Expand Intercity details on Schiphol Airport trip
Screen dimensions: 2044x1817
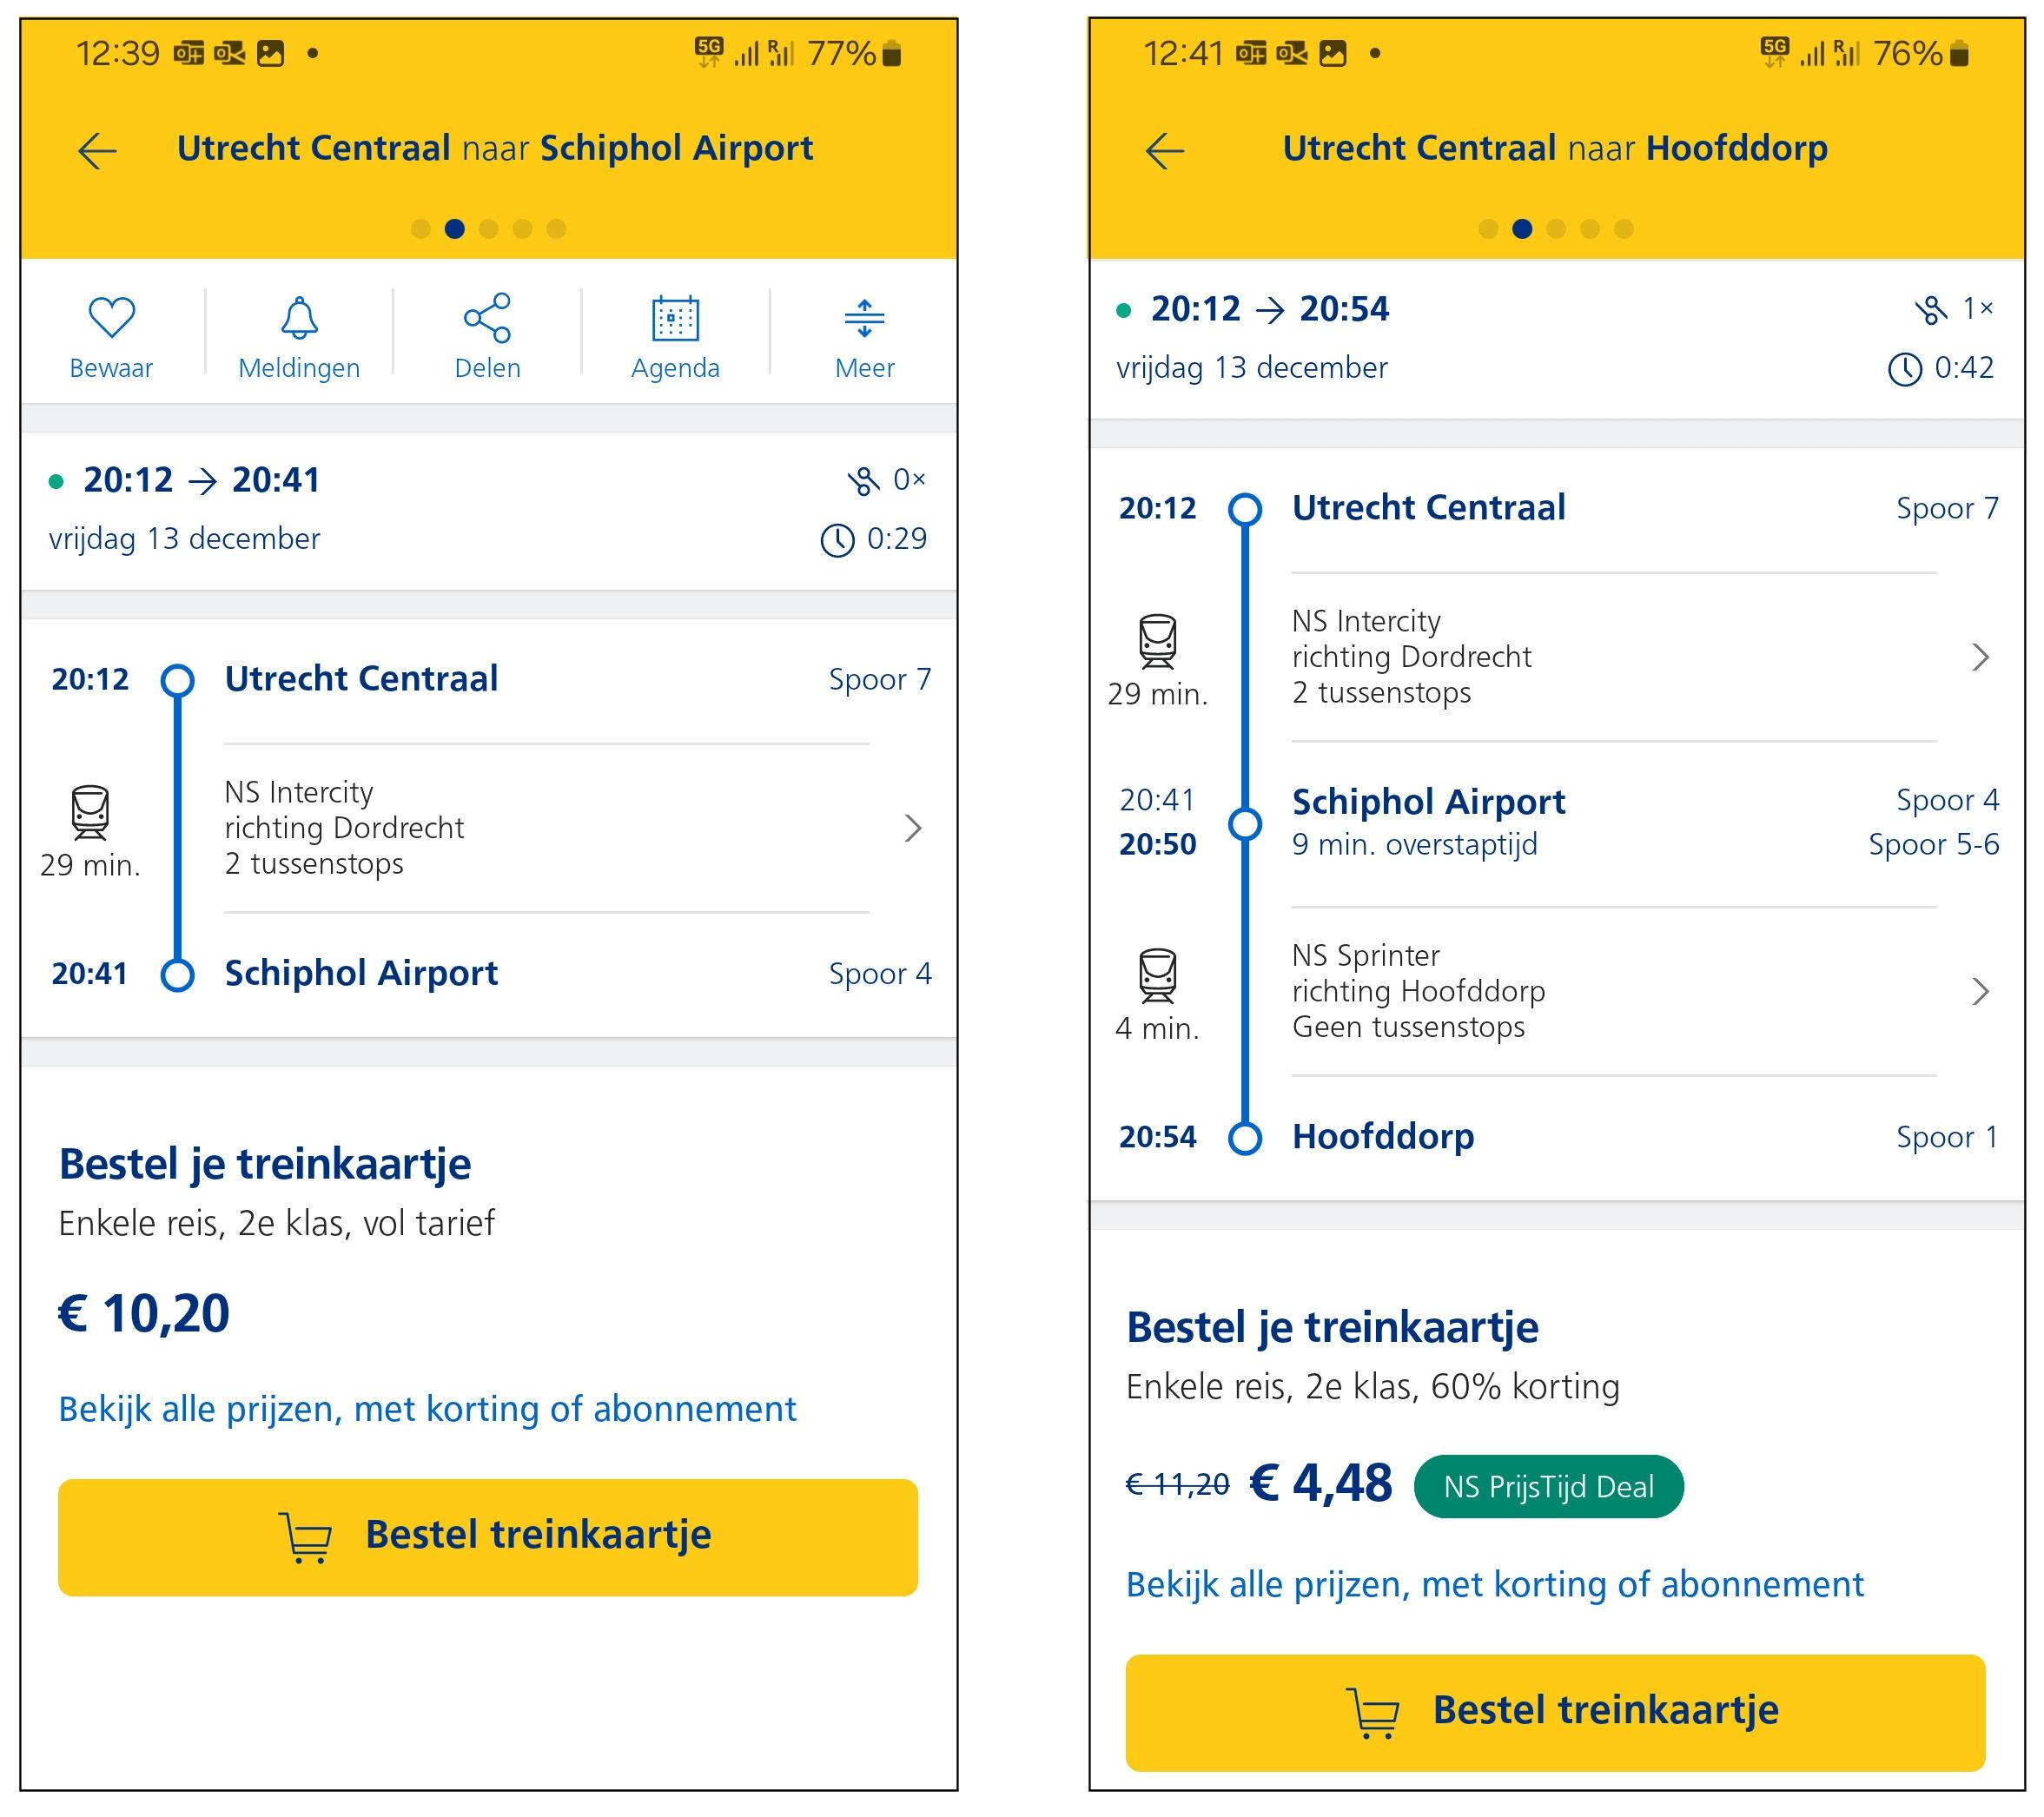[x=912, y=828]
